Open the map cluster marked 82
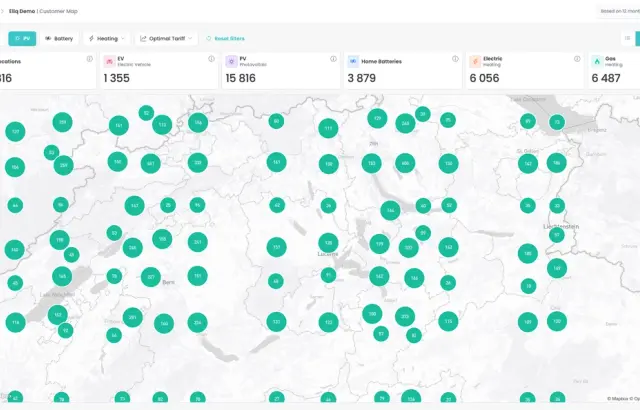Viewport: 640px width, 410px height. (414, 335)
